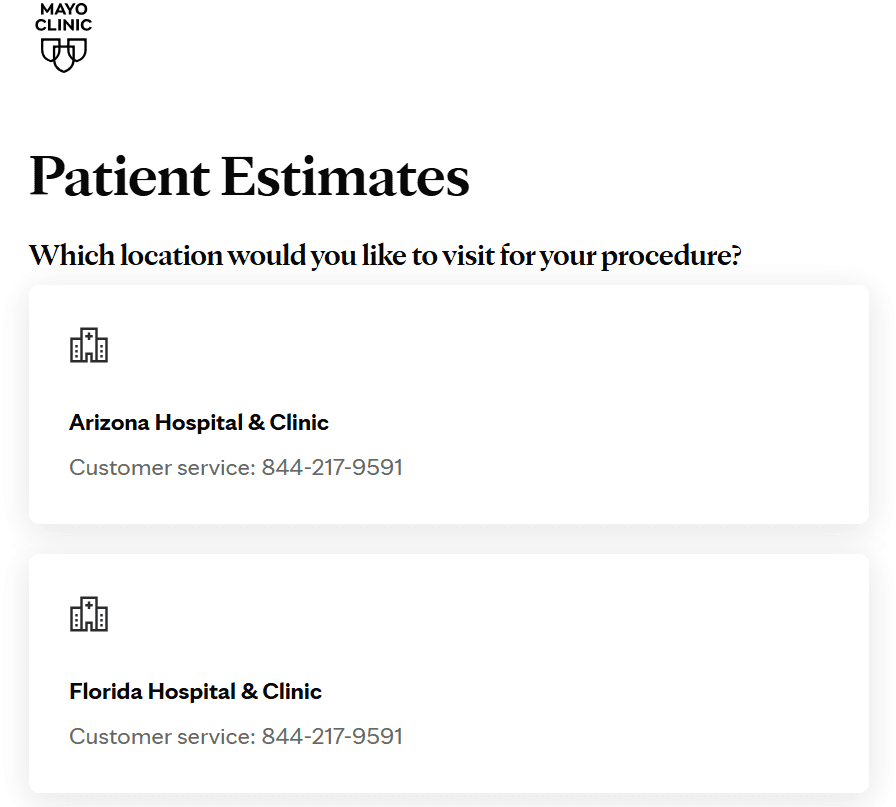Screen dimensions: 896x807
Task: Click the phone number in the Florida card
Action: [332, 737]
